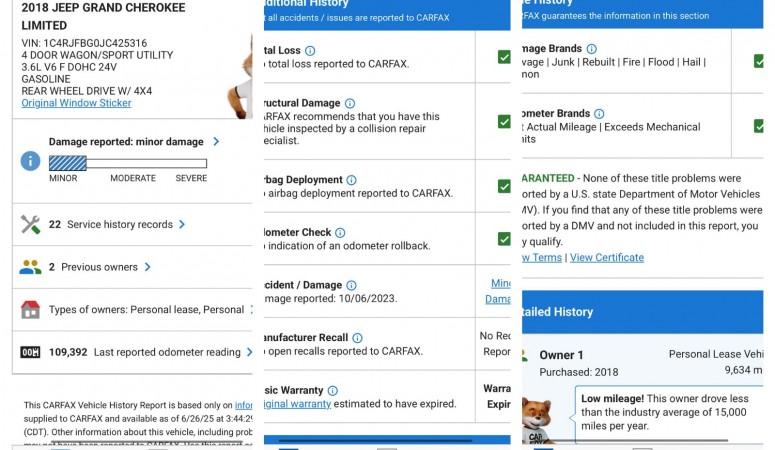Select the Detailed History section header

tap(560, 312)
